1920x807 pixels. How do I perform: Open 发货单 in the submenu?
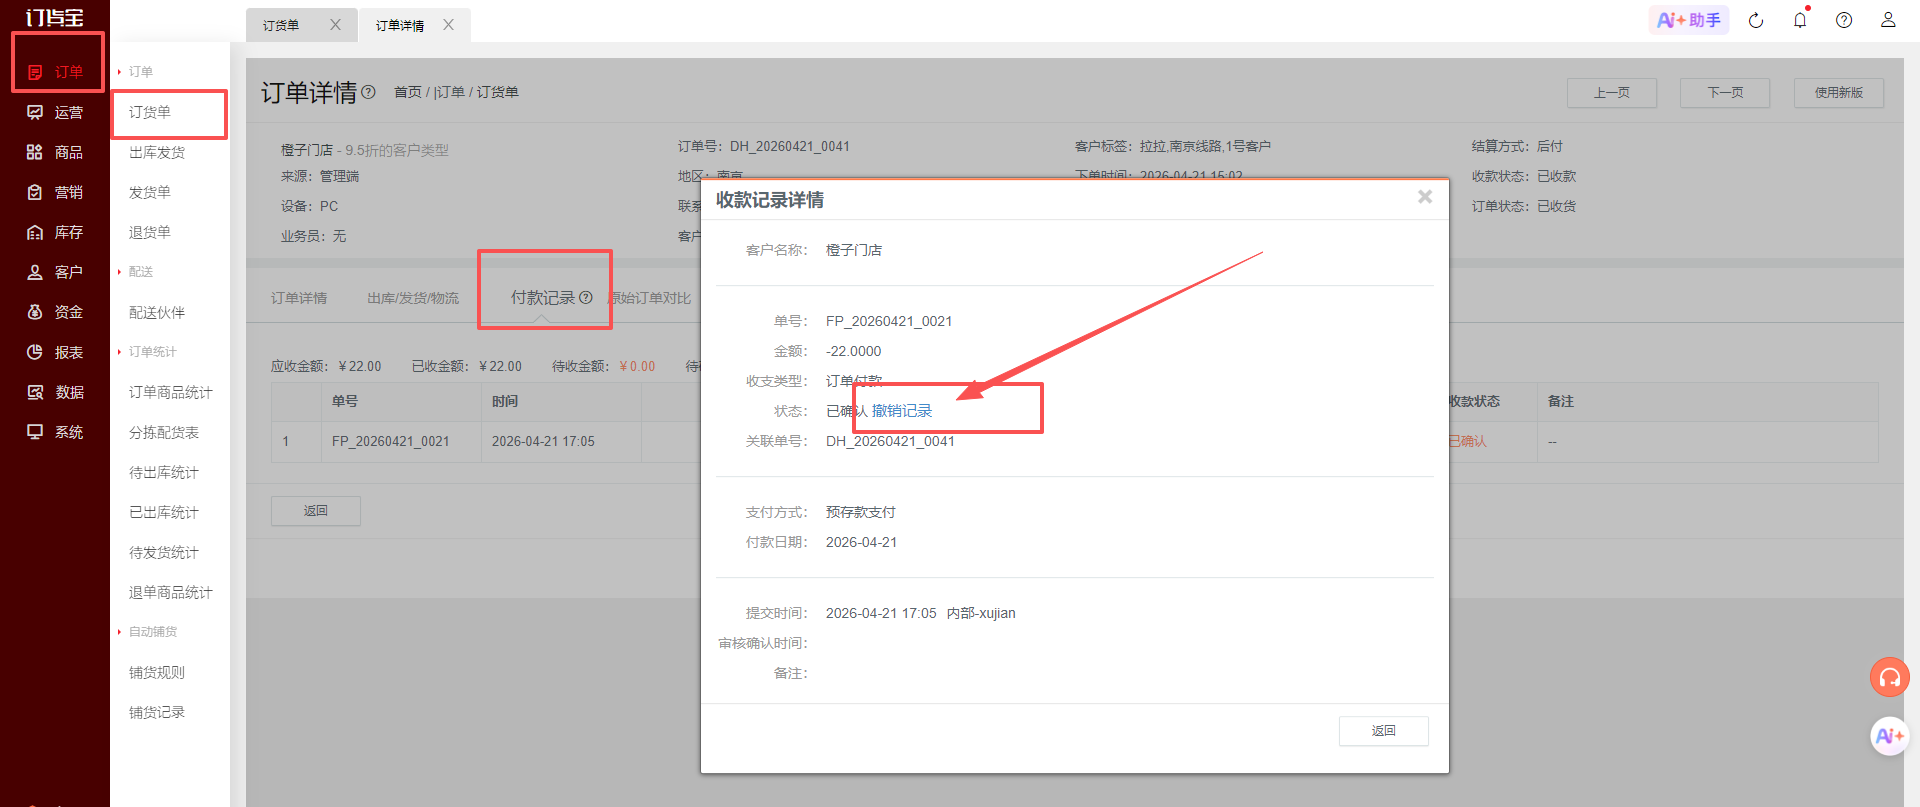pos(150,192)
